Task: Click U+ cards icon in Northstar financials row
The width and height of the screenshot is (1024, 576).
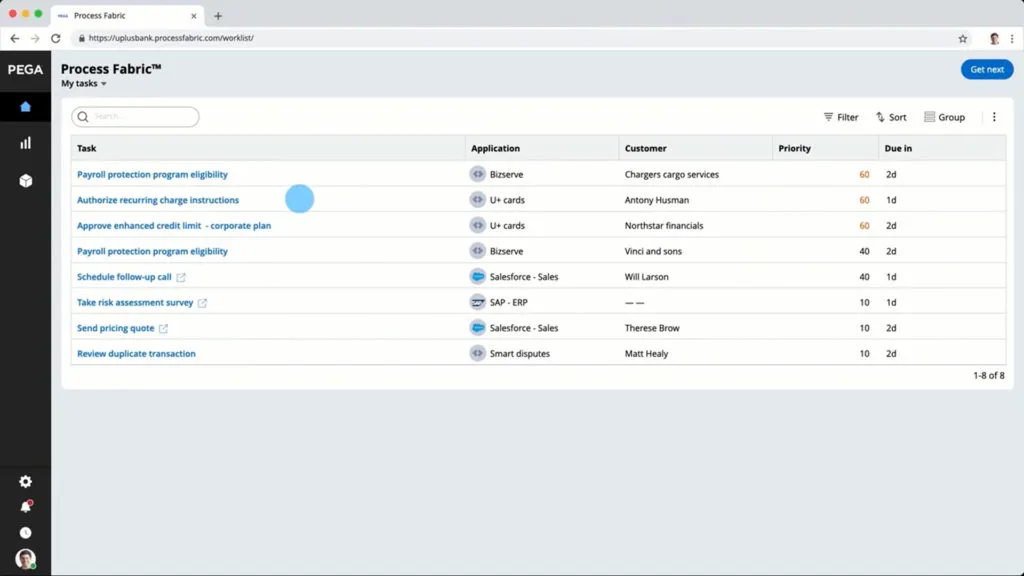Action: click(478, 225)
